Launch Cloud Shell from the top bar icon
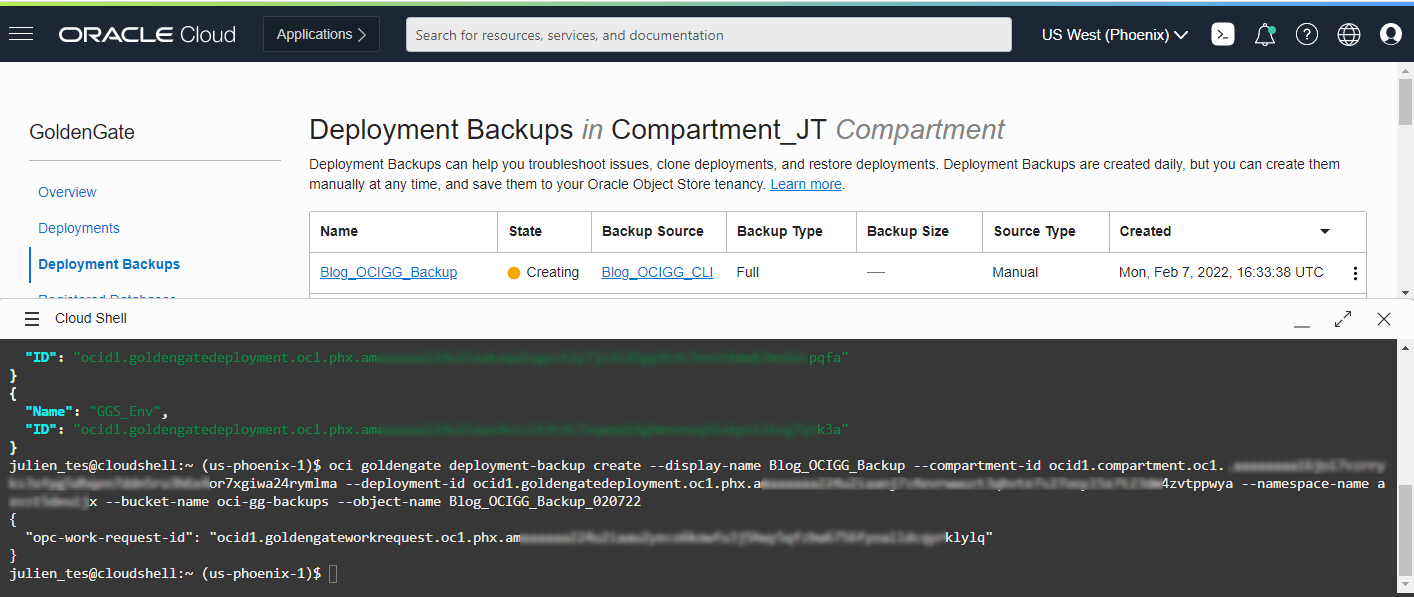The height and width of the screenshot is (597, 1414). (1222, 34)
